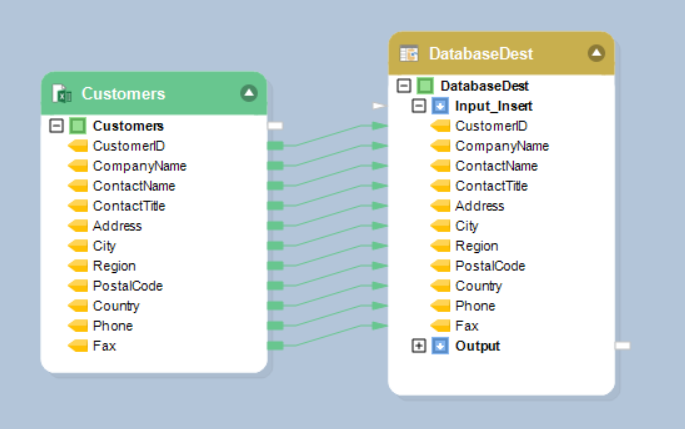Click the white output port beside Output node
The height and width of the screenshot is (429, 685).
[x=622, y=346]
